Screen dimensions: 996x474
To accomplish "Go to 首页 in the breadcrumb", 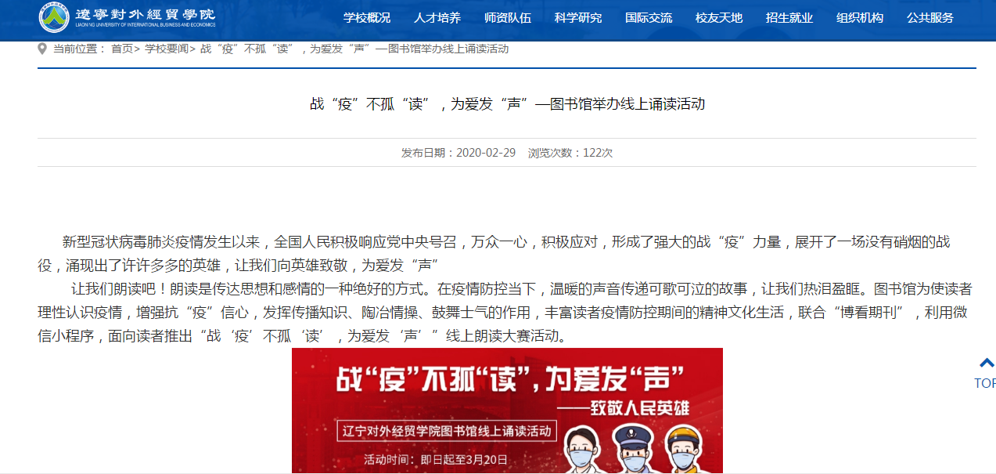I will (x=122, y=49).
